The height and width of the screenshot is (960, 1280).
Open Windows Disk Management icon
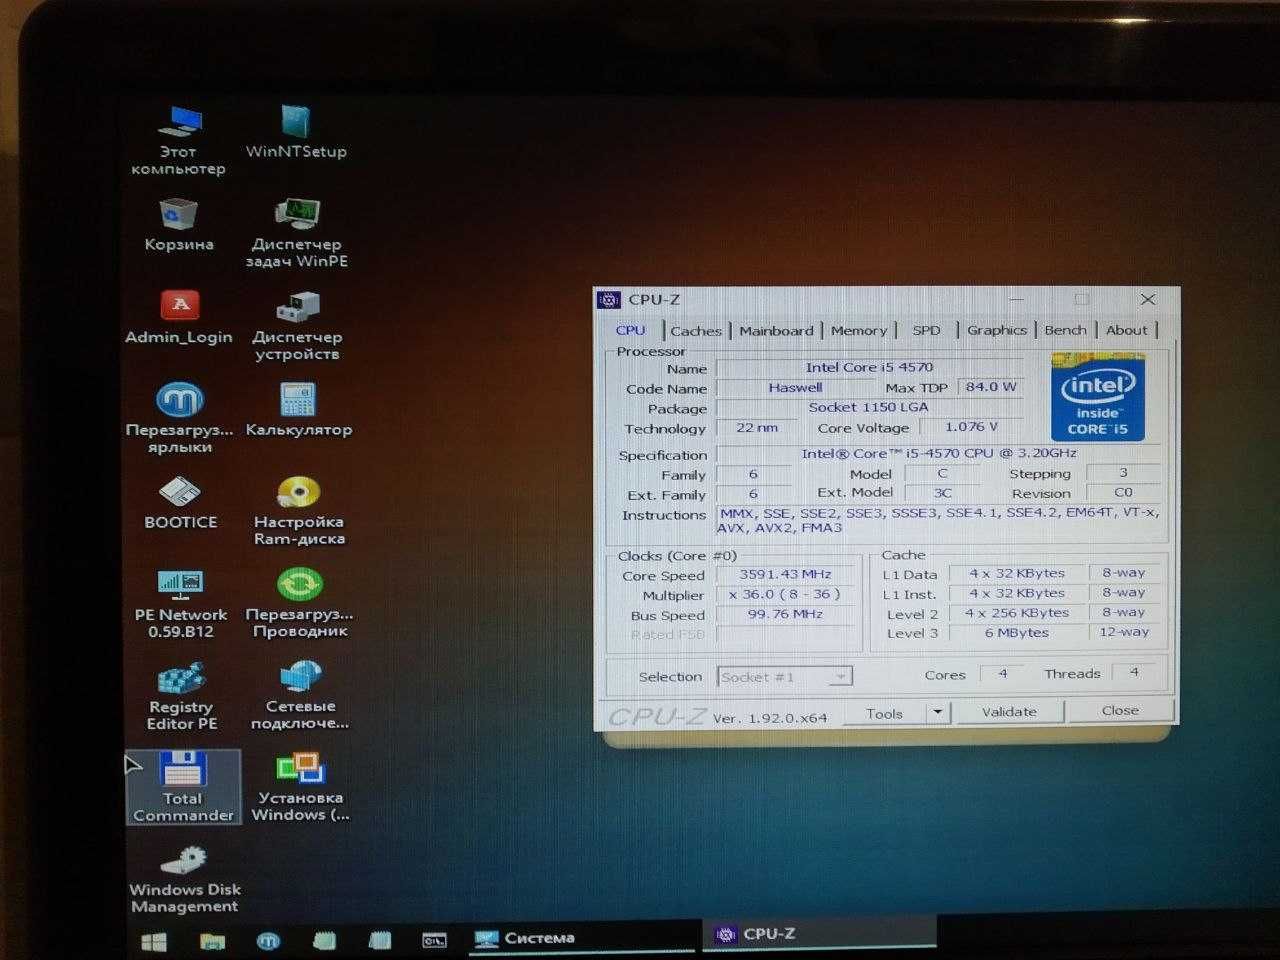tap(185, 879)
